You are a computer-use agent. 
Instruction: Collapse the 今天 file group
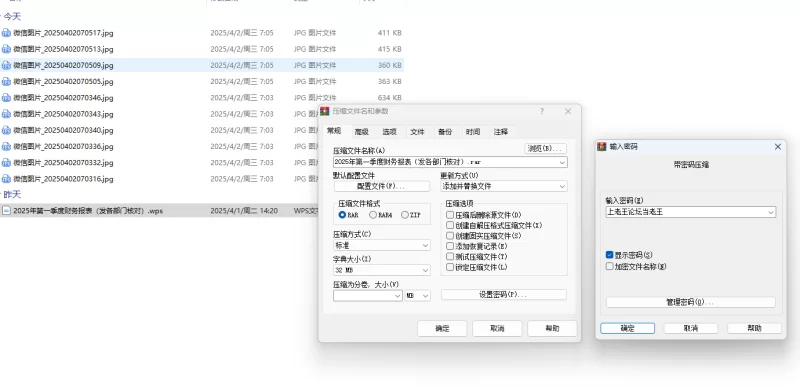(1, 17)
